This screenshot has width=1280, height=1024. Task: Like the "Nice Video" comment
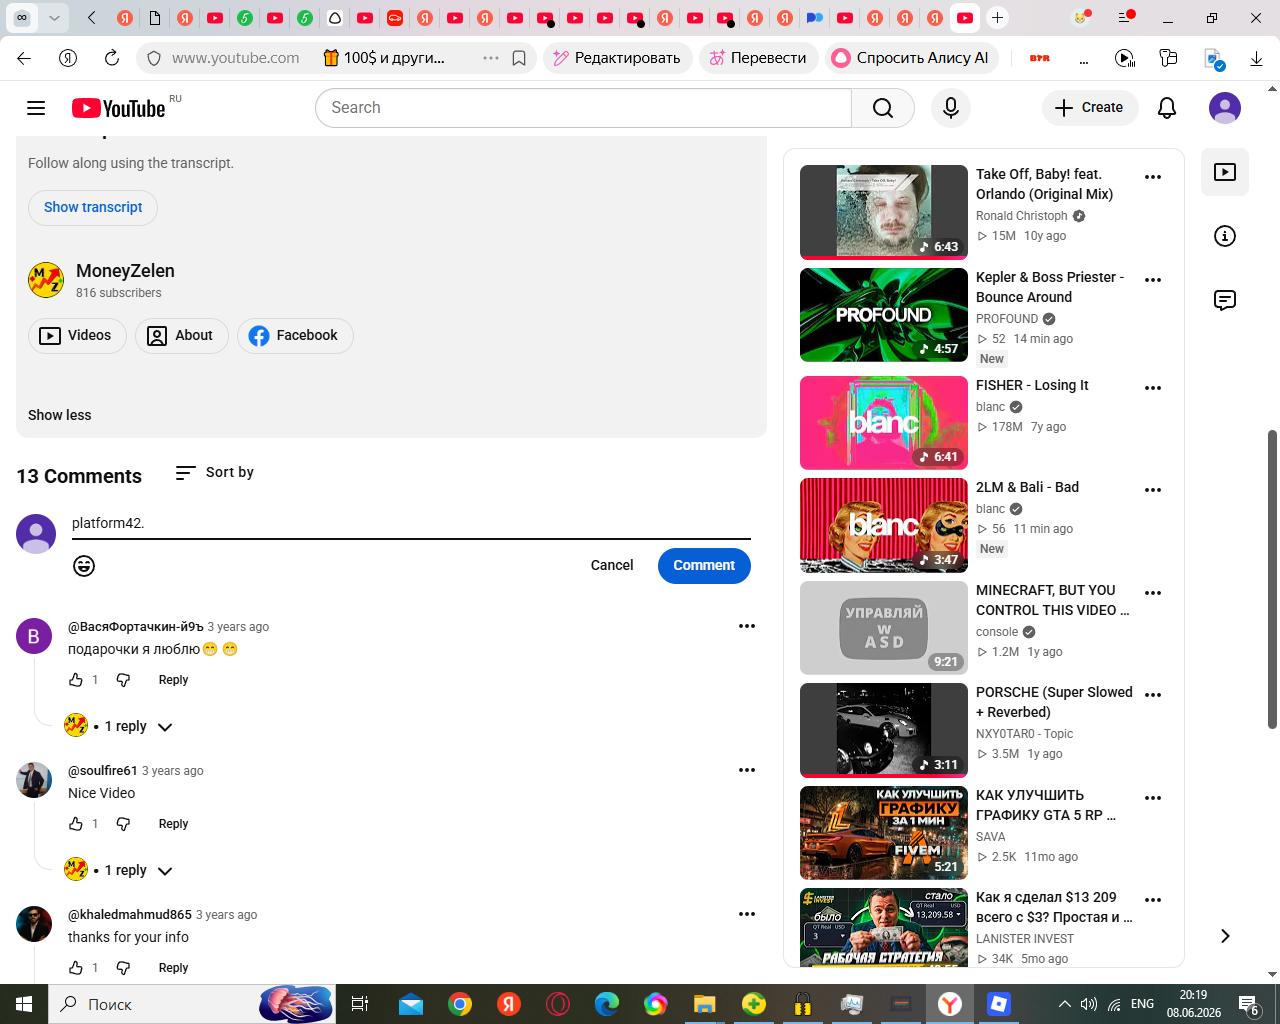(x=76, y=824)
